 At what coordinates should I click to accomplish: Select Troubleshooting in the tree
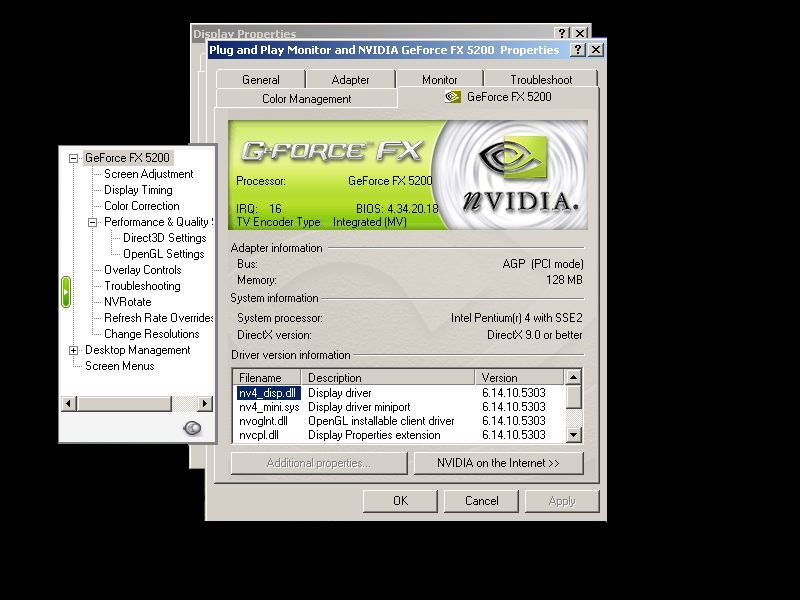point(142,286)
